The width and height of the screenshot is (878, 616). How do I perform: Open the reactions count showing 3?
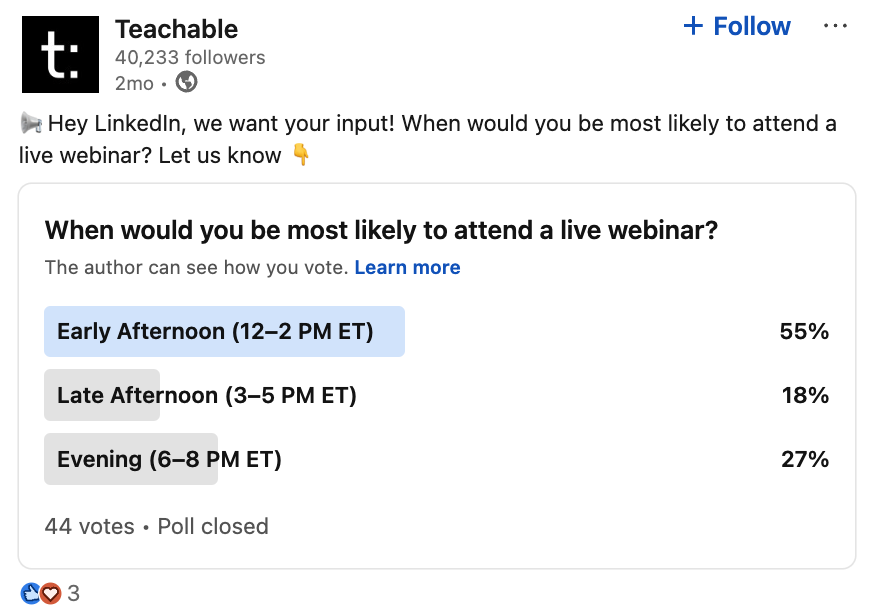(x=73, y=593)
